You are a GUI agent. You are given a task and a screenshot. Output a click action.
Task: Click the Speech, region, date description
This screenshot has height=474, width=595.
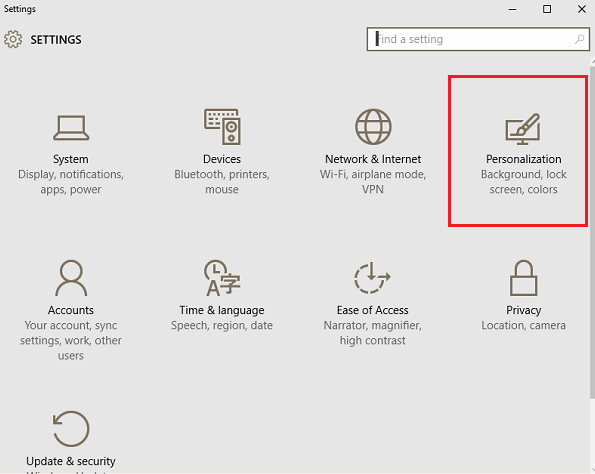(x=222, y=325)
